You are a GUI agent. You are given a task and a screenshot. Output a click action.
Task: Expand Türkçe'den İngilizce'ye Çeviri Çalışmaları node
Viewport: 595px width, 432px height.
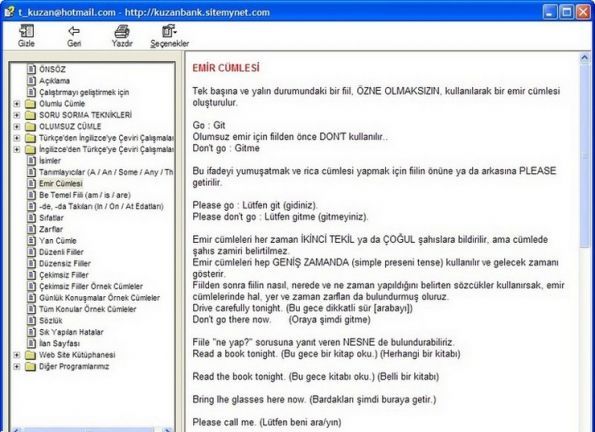pos(17,138)
